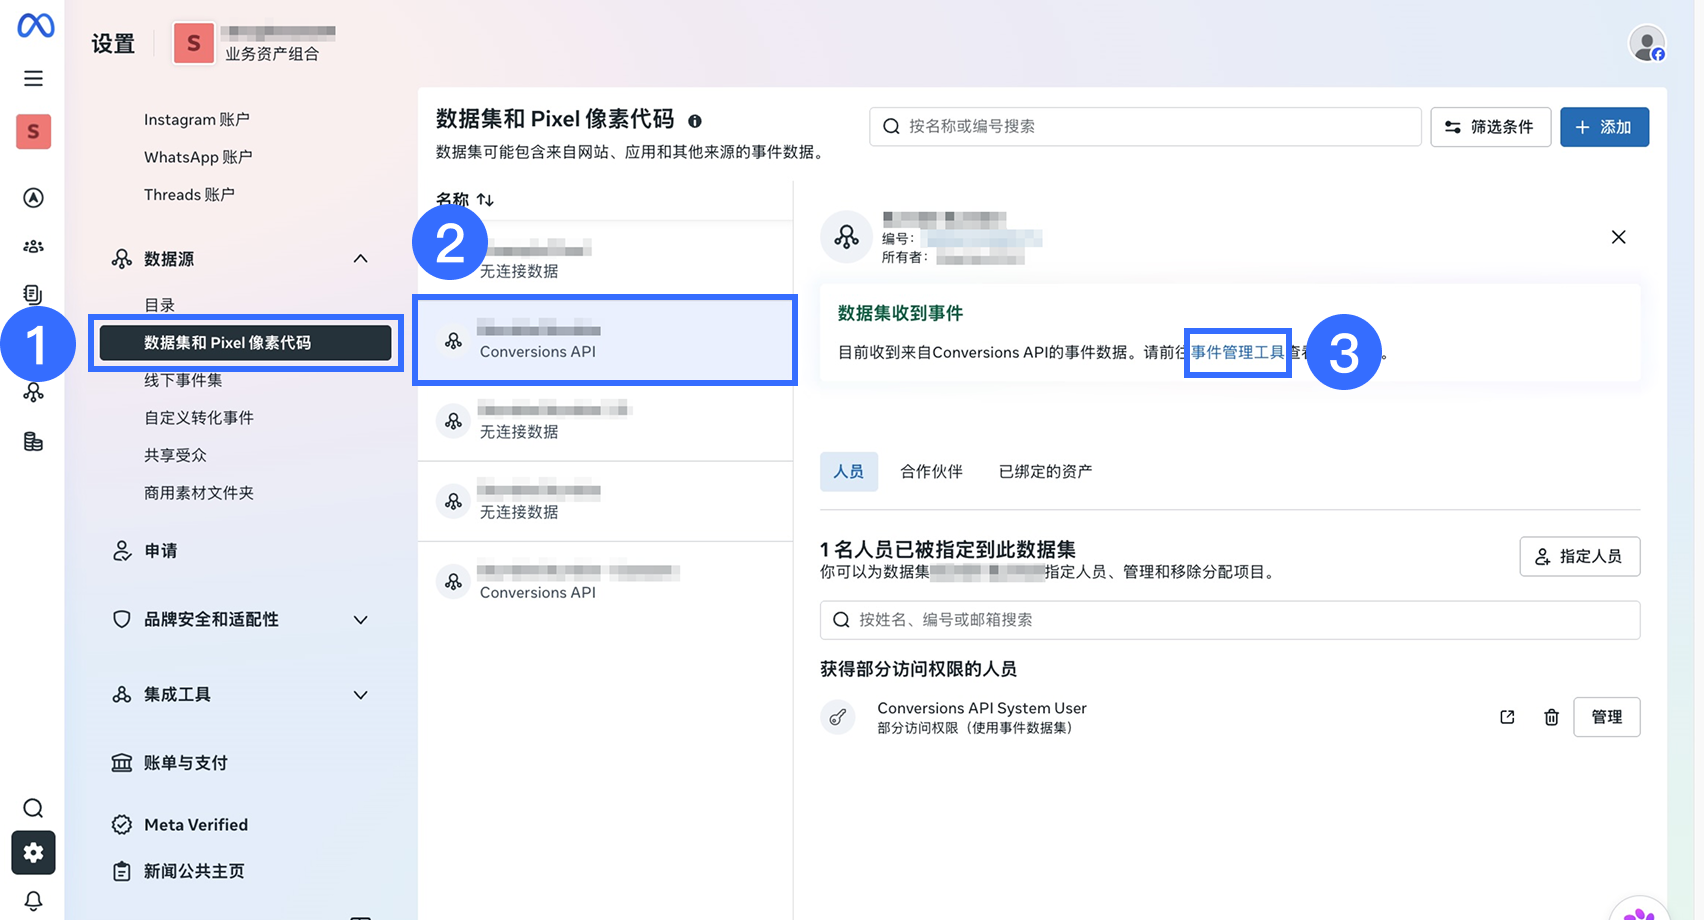Open WhatsApp 账户 in sidebar
The image size is (1704, 920).
(198, 157)
